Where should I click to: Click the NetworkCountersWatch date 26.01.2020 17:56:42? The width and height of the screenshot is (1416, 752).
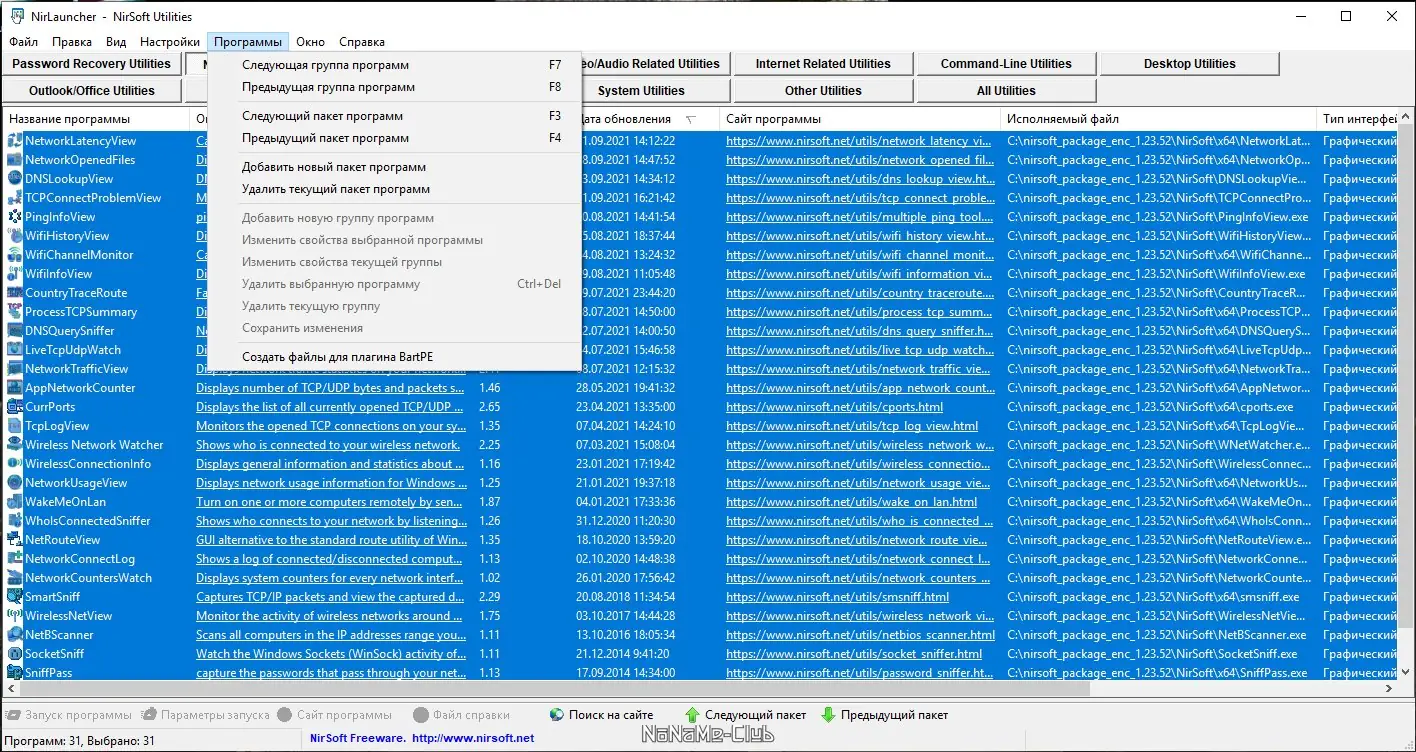click(x=626, y=578)
